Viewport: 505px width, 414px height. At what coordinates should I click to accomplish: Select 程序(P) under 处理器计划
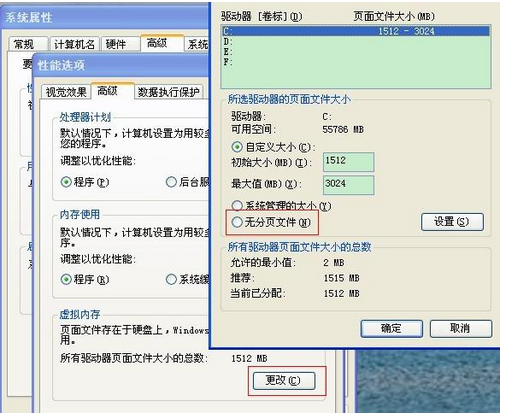(x=85, y=182)
